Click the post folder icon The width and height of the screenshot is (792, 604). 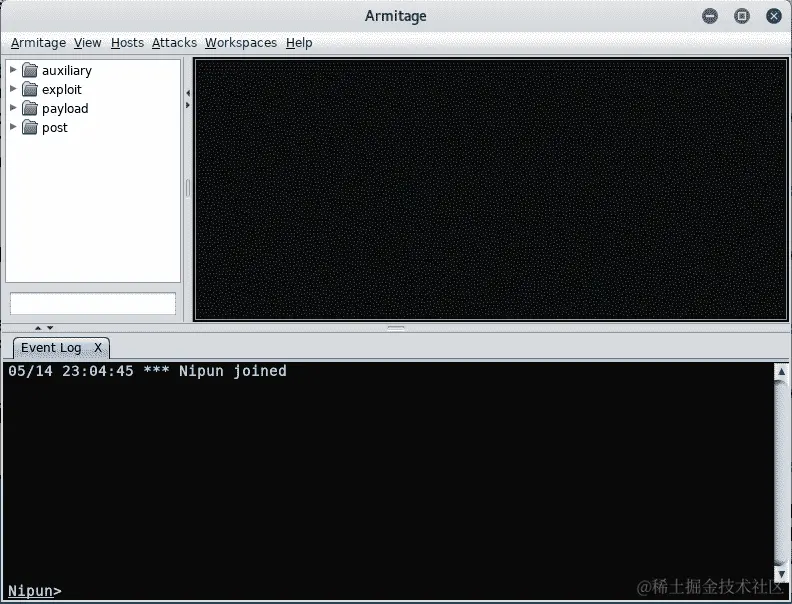(x=30, y=127)
